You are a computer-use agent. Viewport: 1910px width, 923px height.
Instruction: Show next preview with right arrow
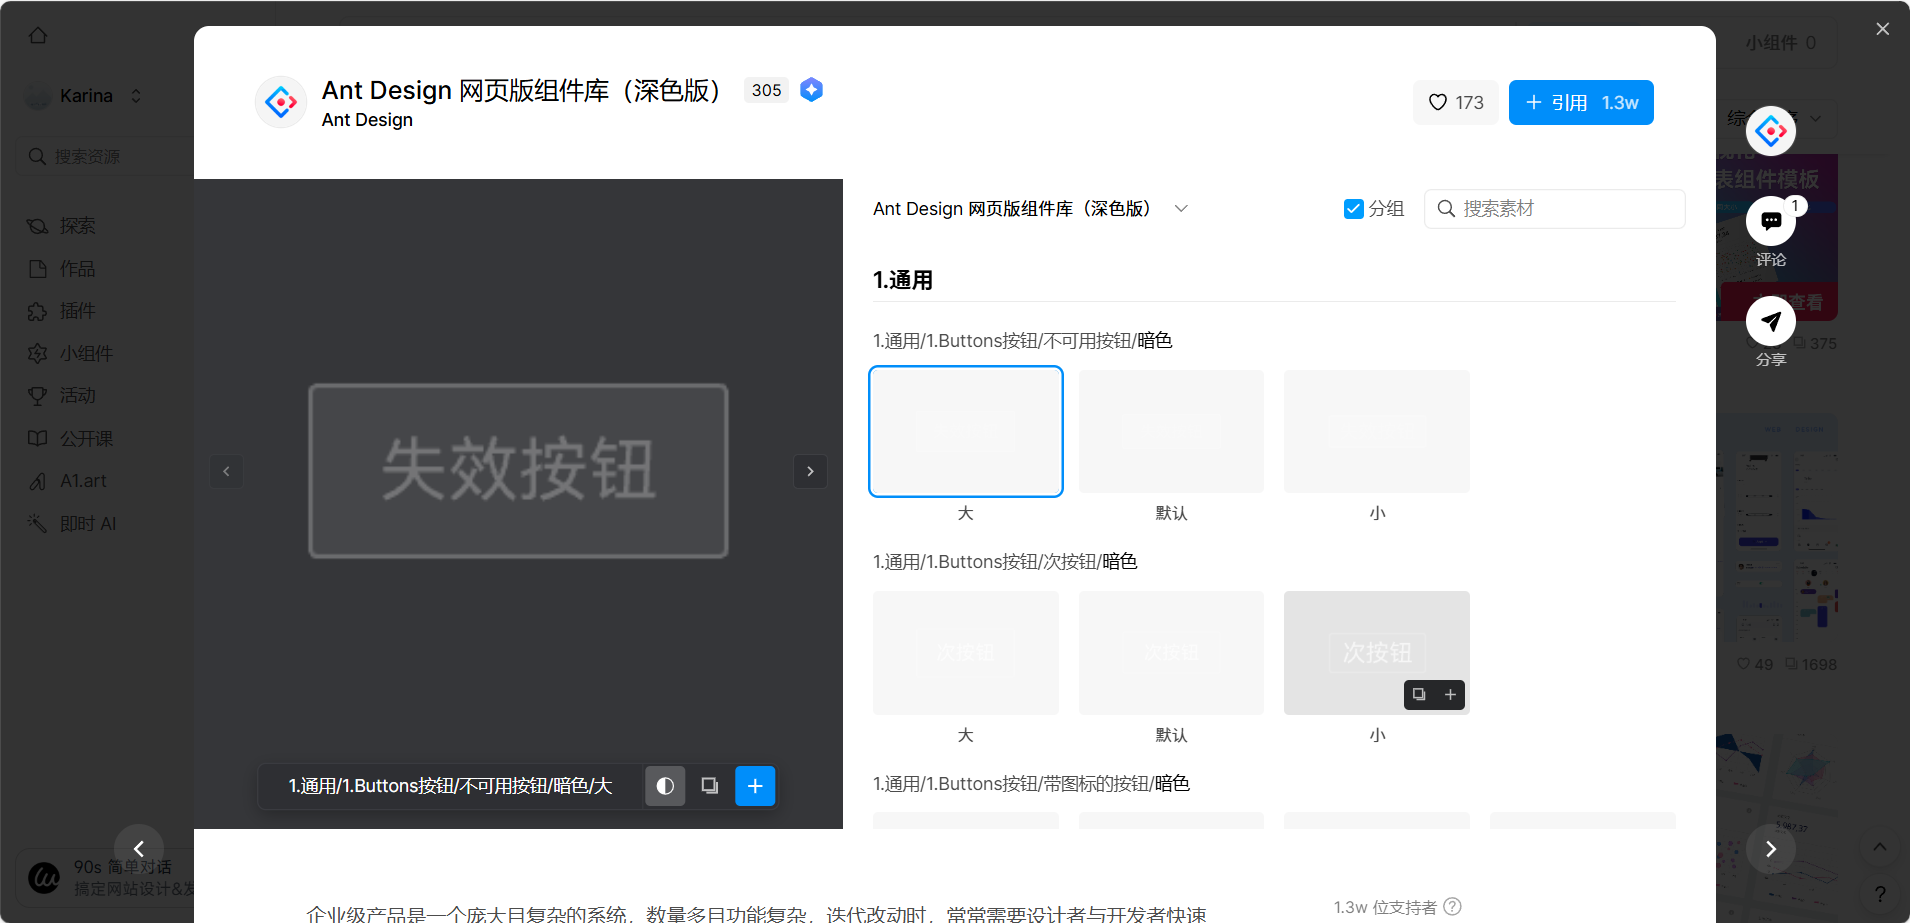(x=810, y=471)
